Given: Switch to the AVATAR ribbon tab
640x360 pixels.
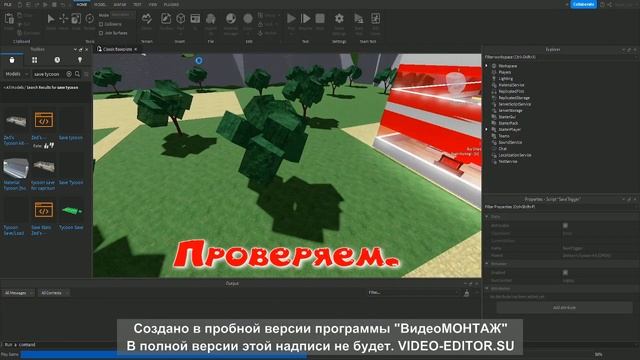Looking at the screenshot, I should point(120,4).
